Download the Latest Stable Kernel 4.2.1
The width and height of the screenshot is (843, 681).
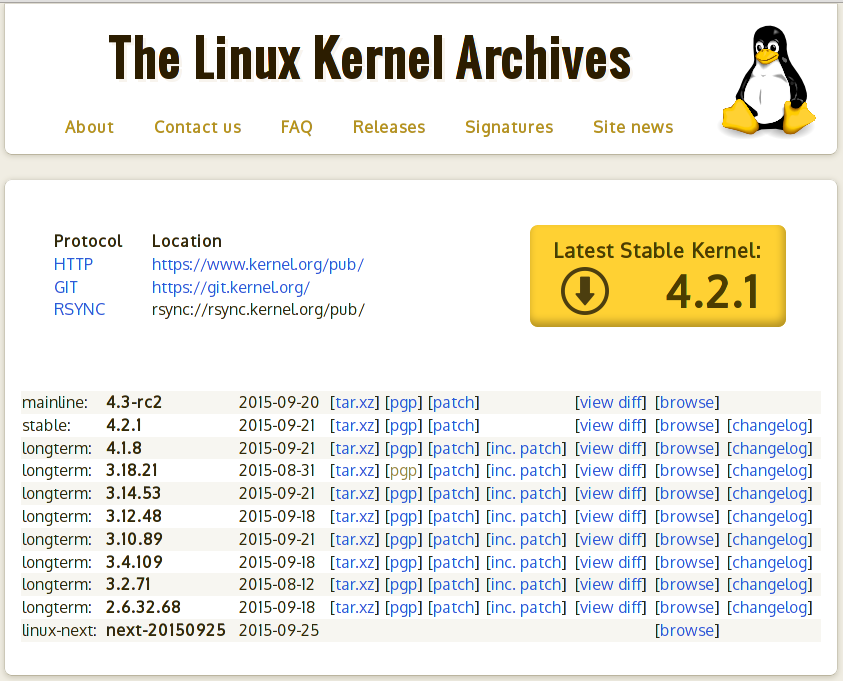click(x=658, y=276)
